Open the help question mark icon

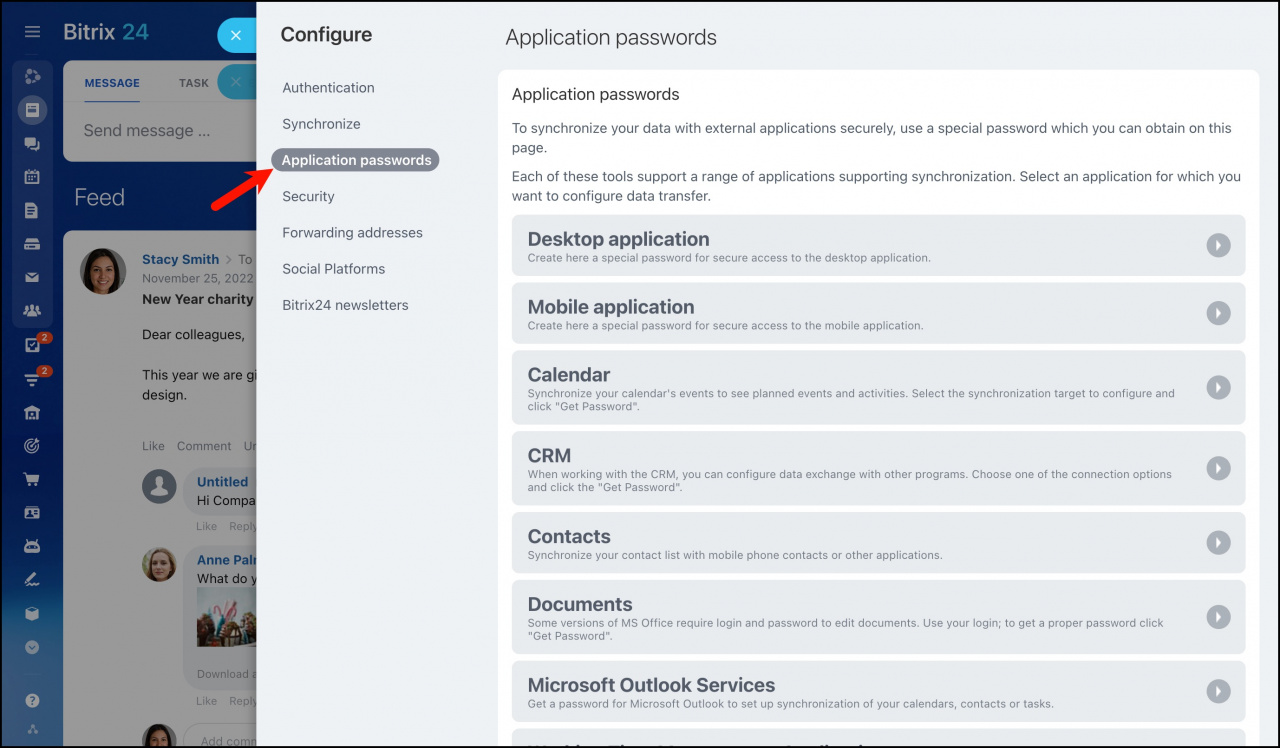pos(32,700)
